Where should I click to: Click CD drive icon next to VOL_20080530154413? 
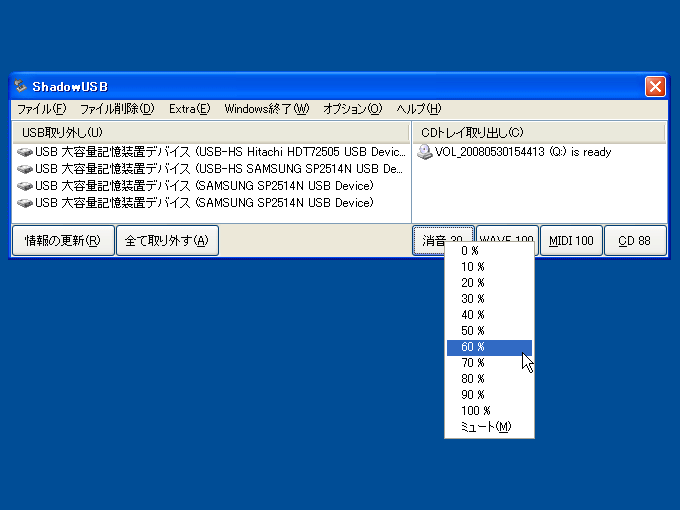[425, 152]
